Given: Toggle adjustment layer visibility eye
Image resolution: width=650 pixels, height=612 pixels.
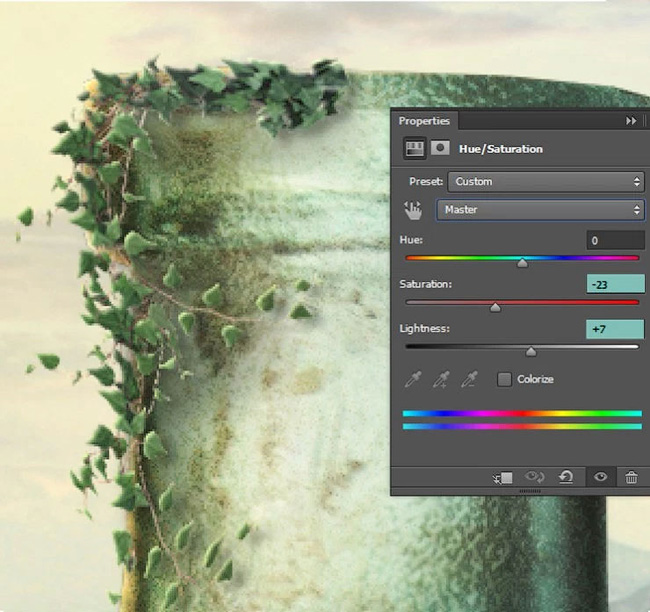Looking at the screenshot, I should pos(600,477).
